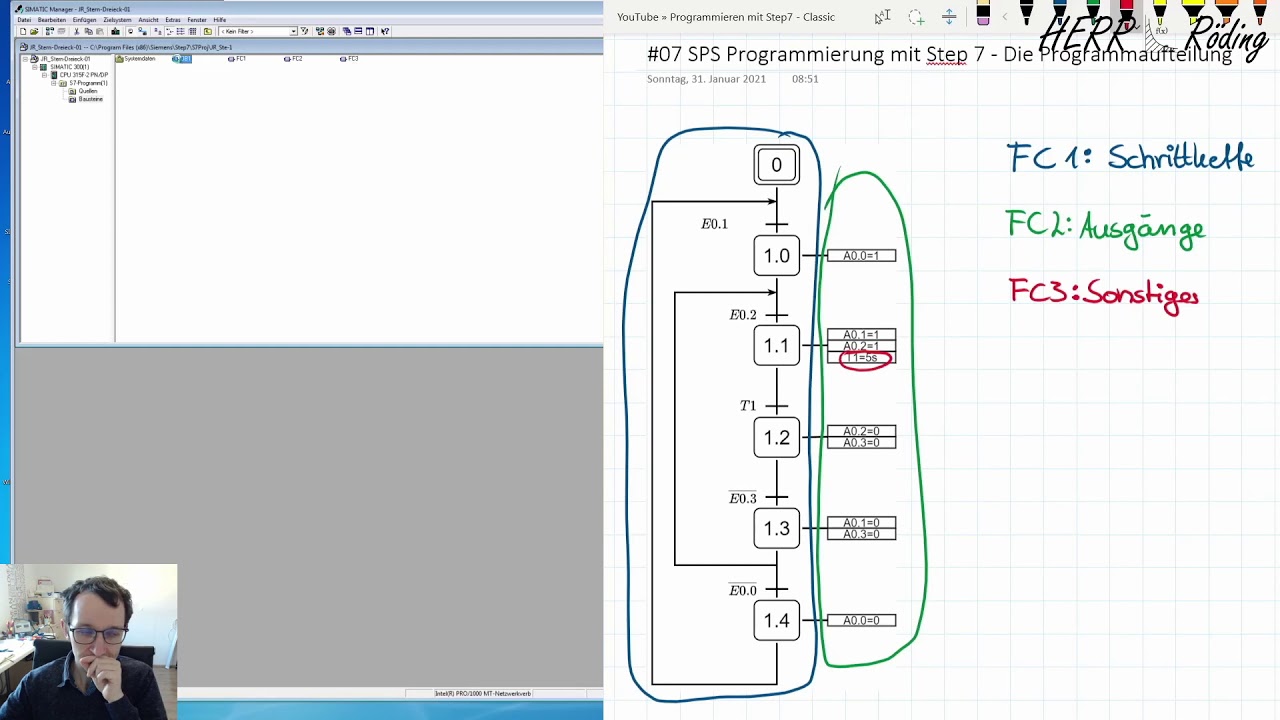Open the Extras menu
This screenshot has width=1280, height=720.
(173, 20)
